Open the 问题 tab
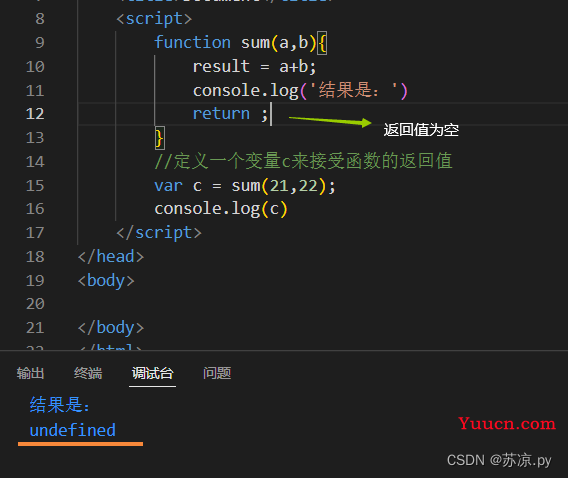The height and width of the screenshot is (478, 568). coord(217,373)
